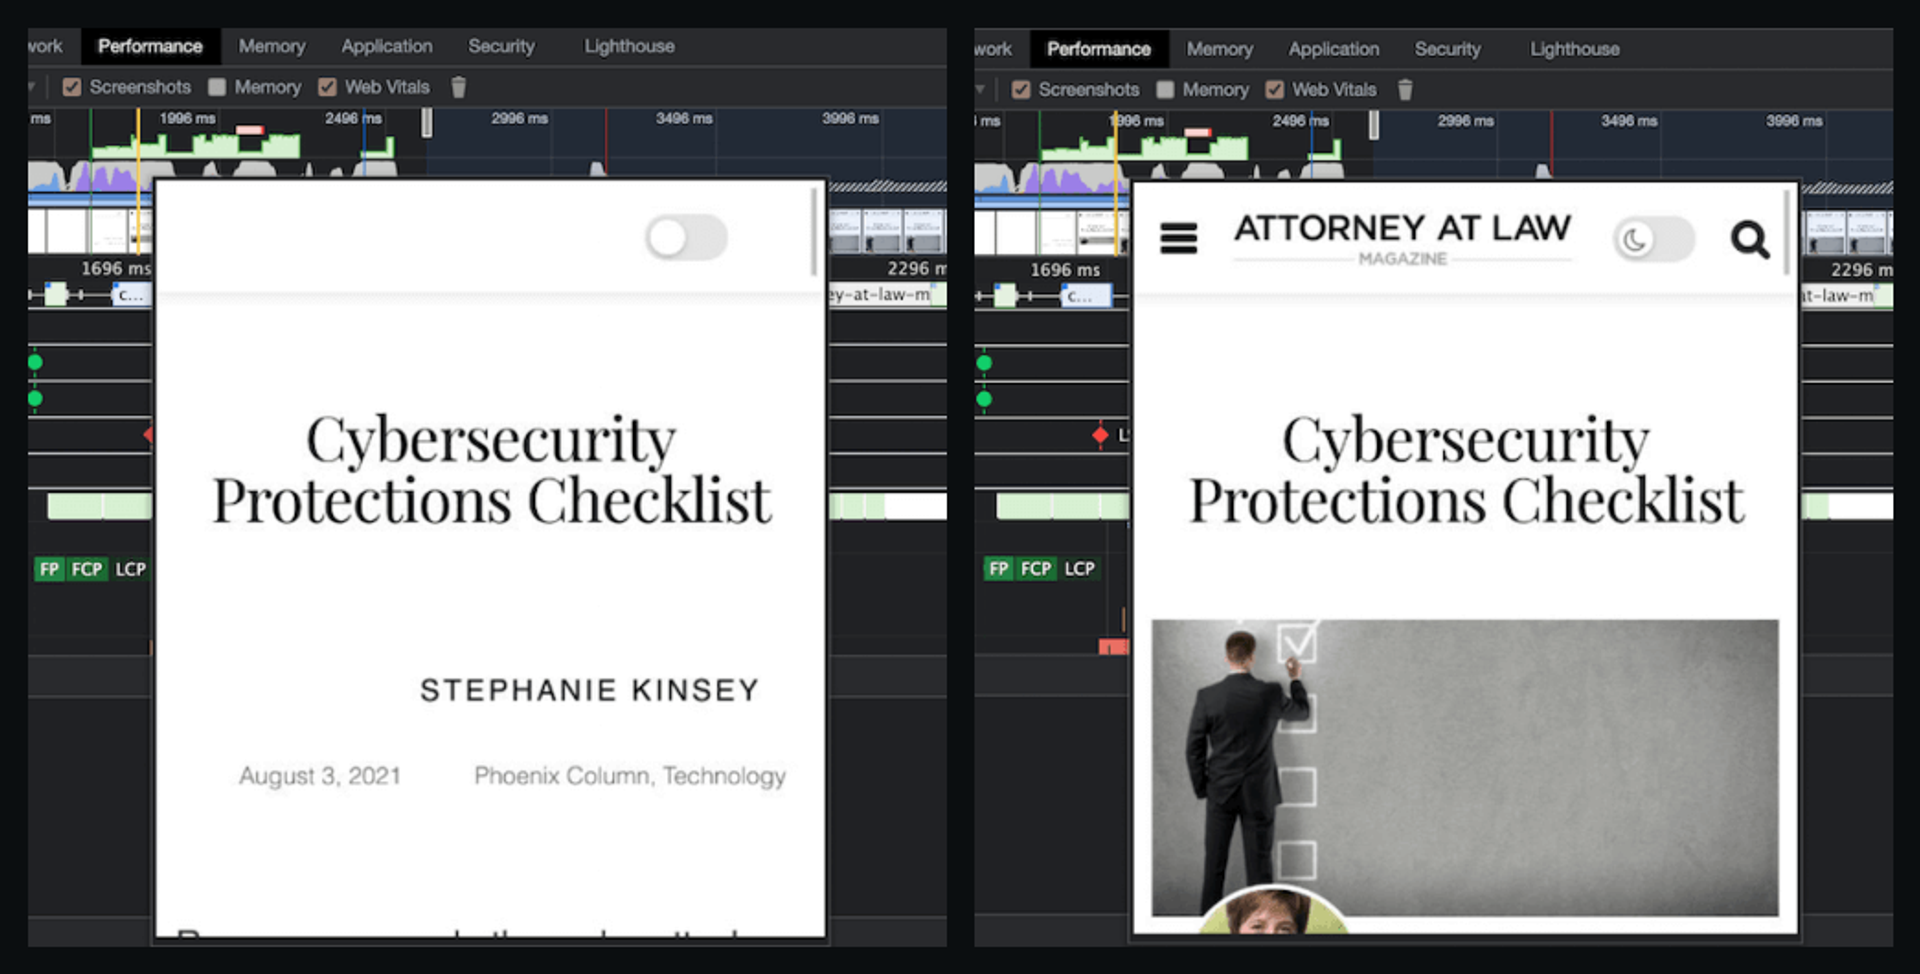Click the overview range handle in left panel
Viewport: 1920px width, 974px height.
point(427,122)
